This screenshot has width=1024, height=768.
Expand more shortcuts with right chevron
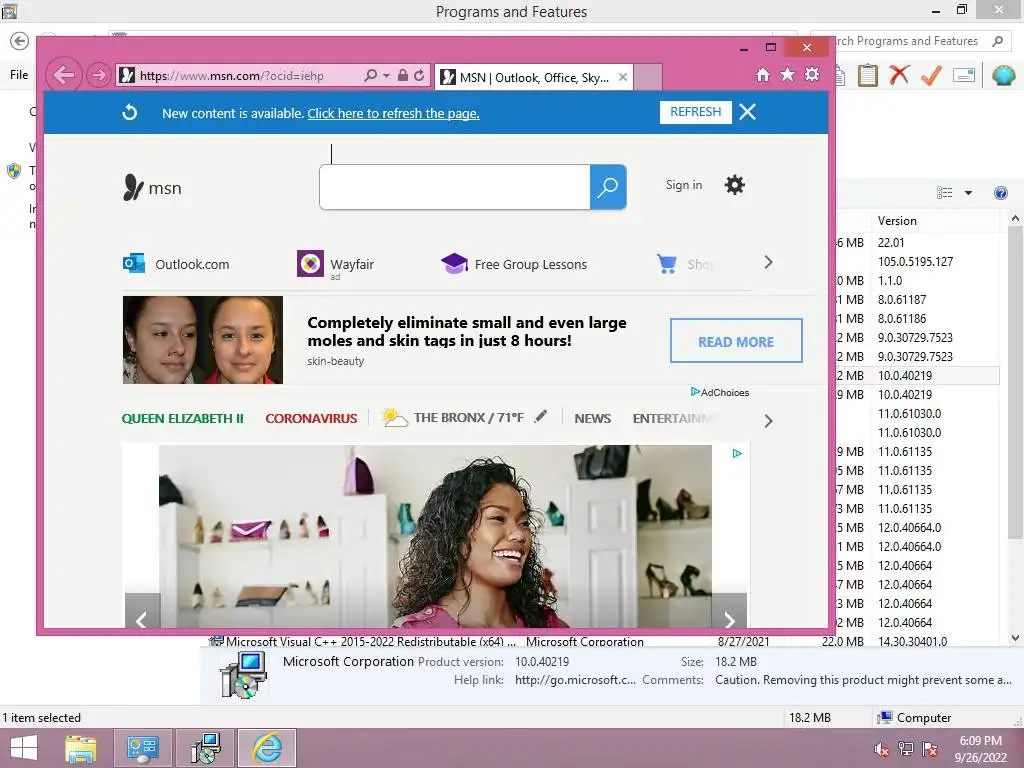click(769, 262)
